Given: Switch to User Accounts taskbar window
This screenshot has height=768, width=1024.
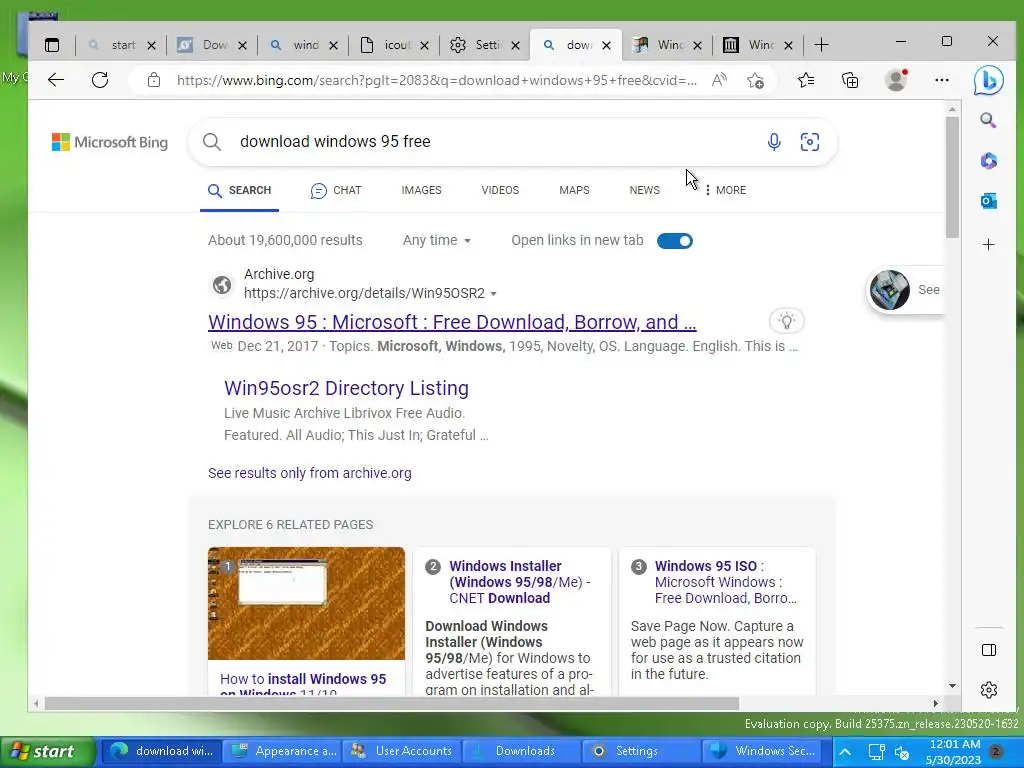Looking at the screenshot, I should coord(403,751).
